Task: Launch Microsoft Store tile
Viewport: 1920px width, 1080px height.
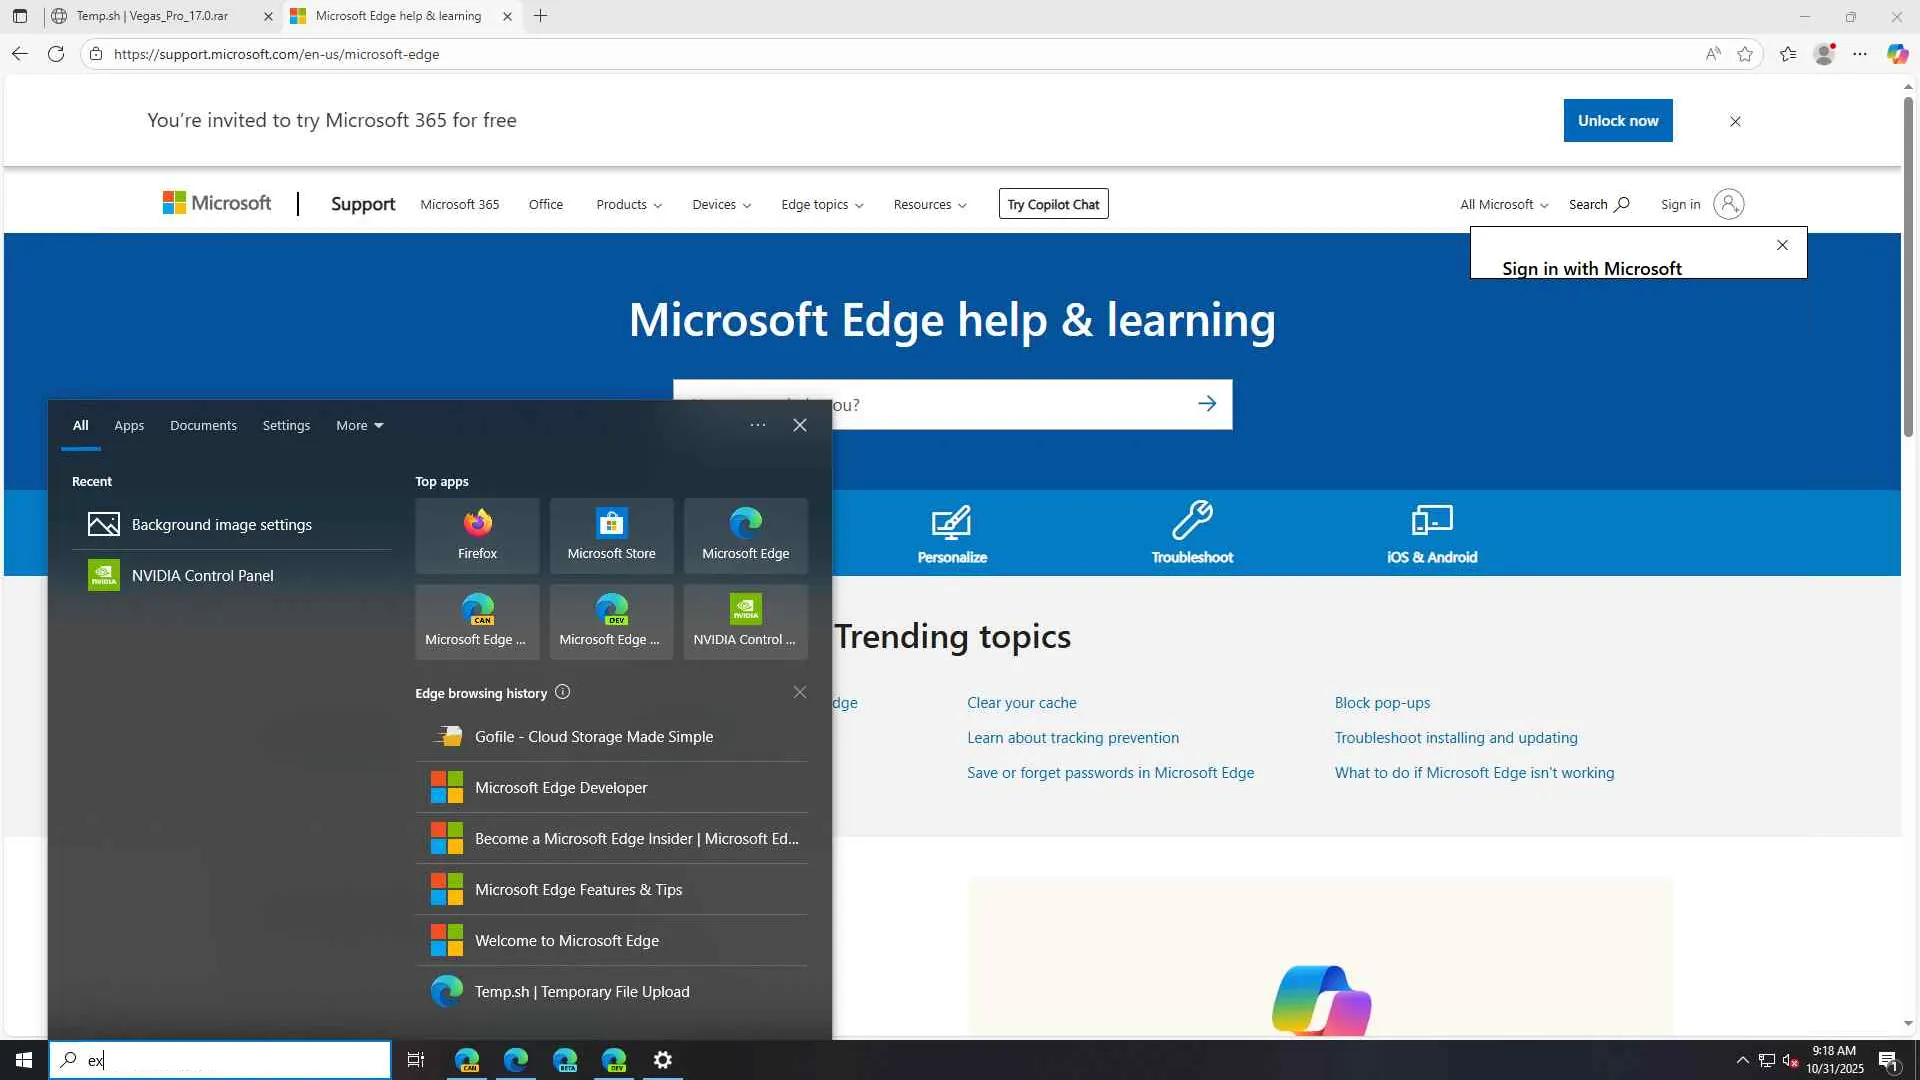Action: (611, 534)
